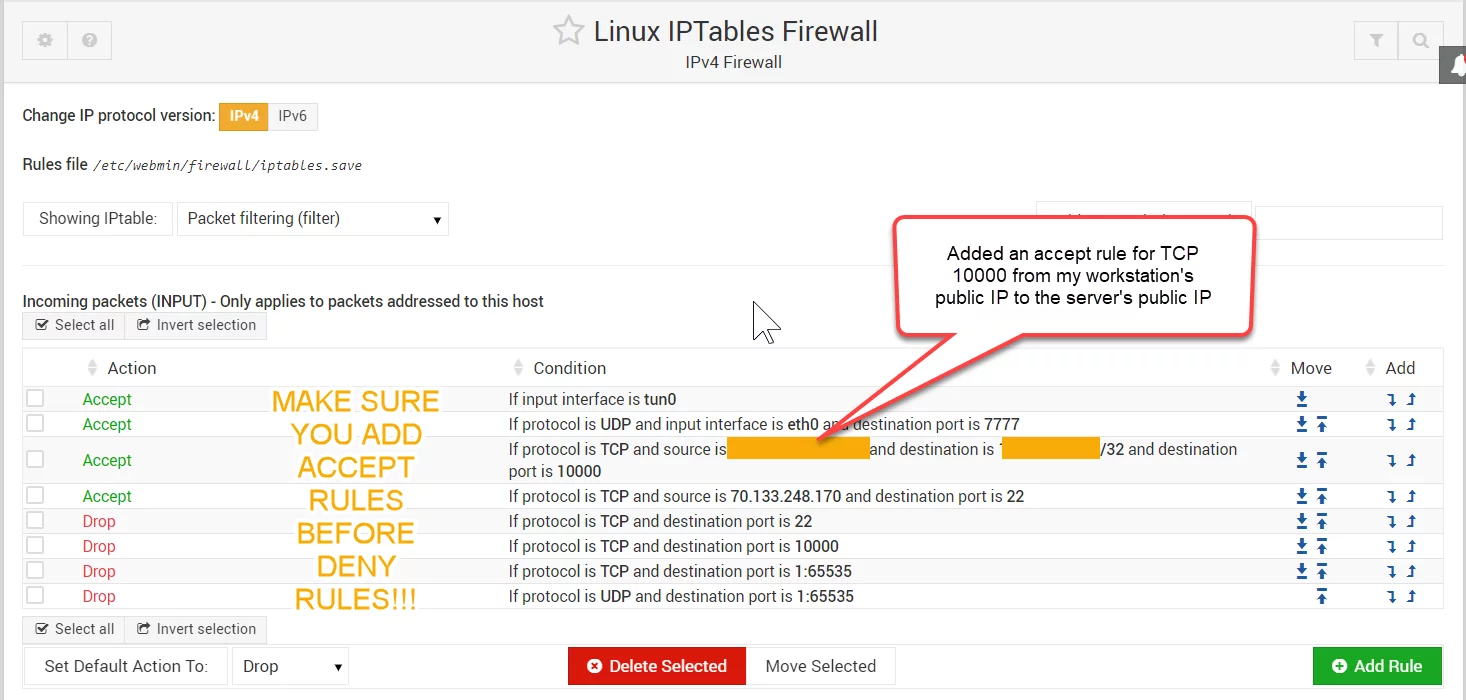The image size is (1466, 700).
Task: Sort rules by the Action column
Action: point(131,368)
